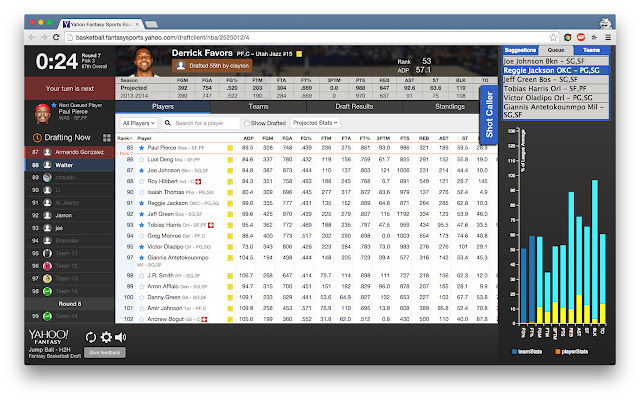This screenshot has width=640, height=400.
Task: Toggle queue star for Paul Pierce
Action: pos(142,148)
